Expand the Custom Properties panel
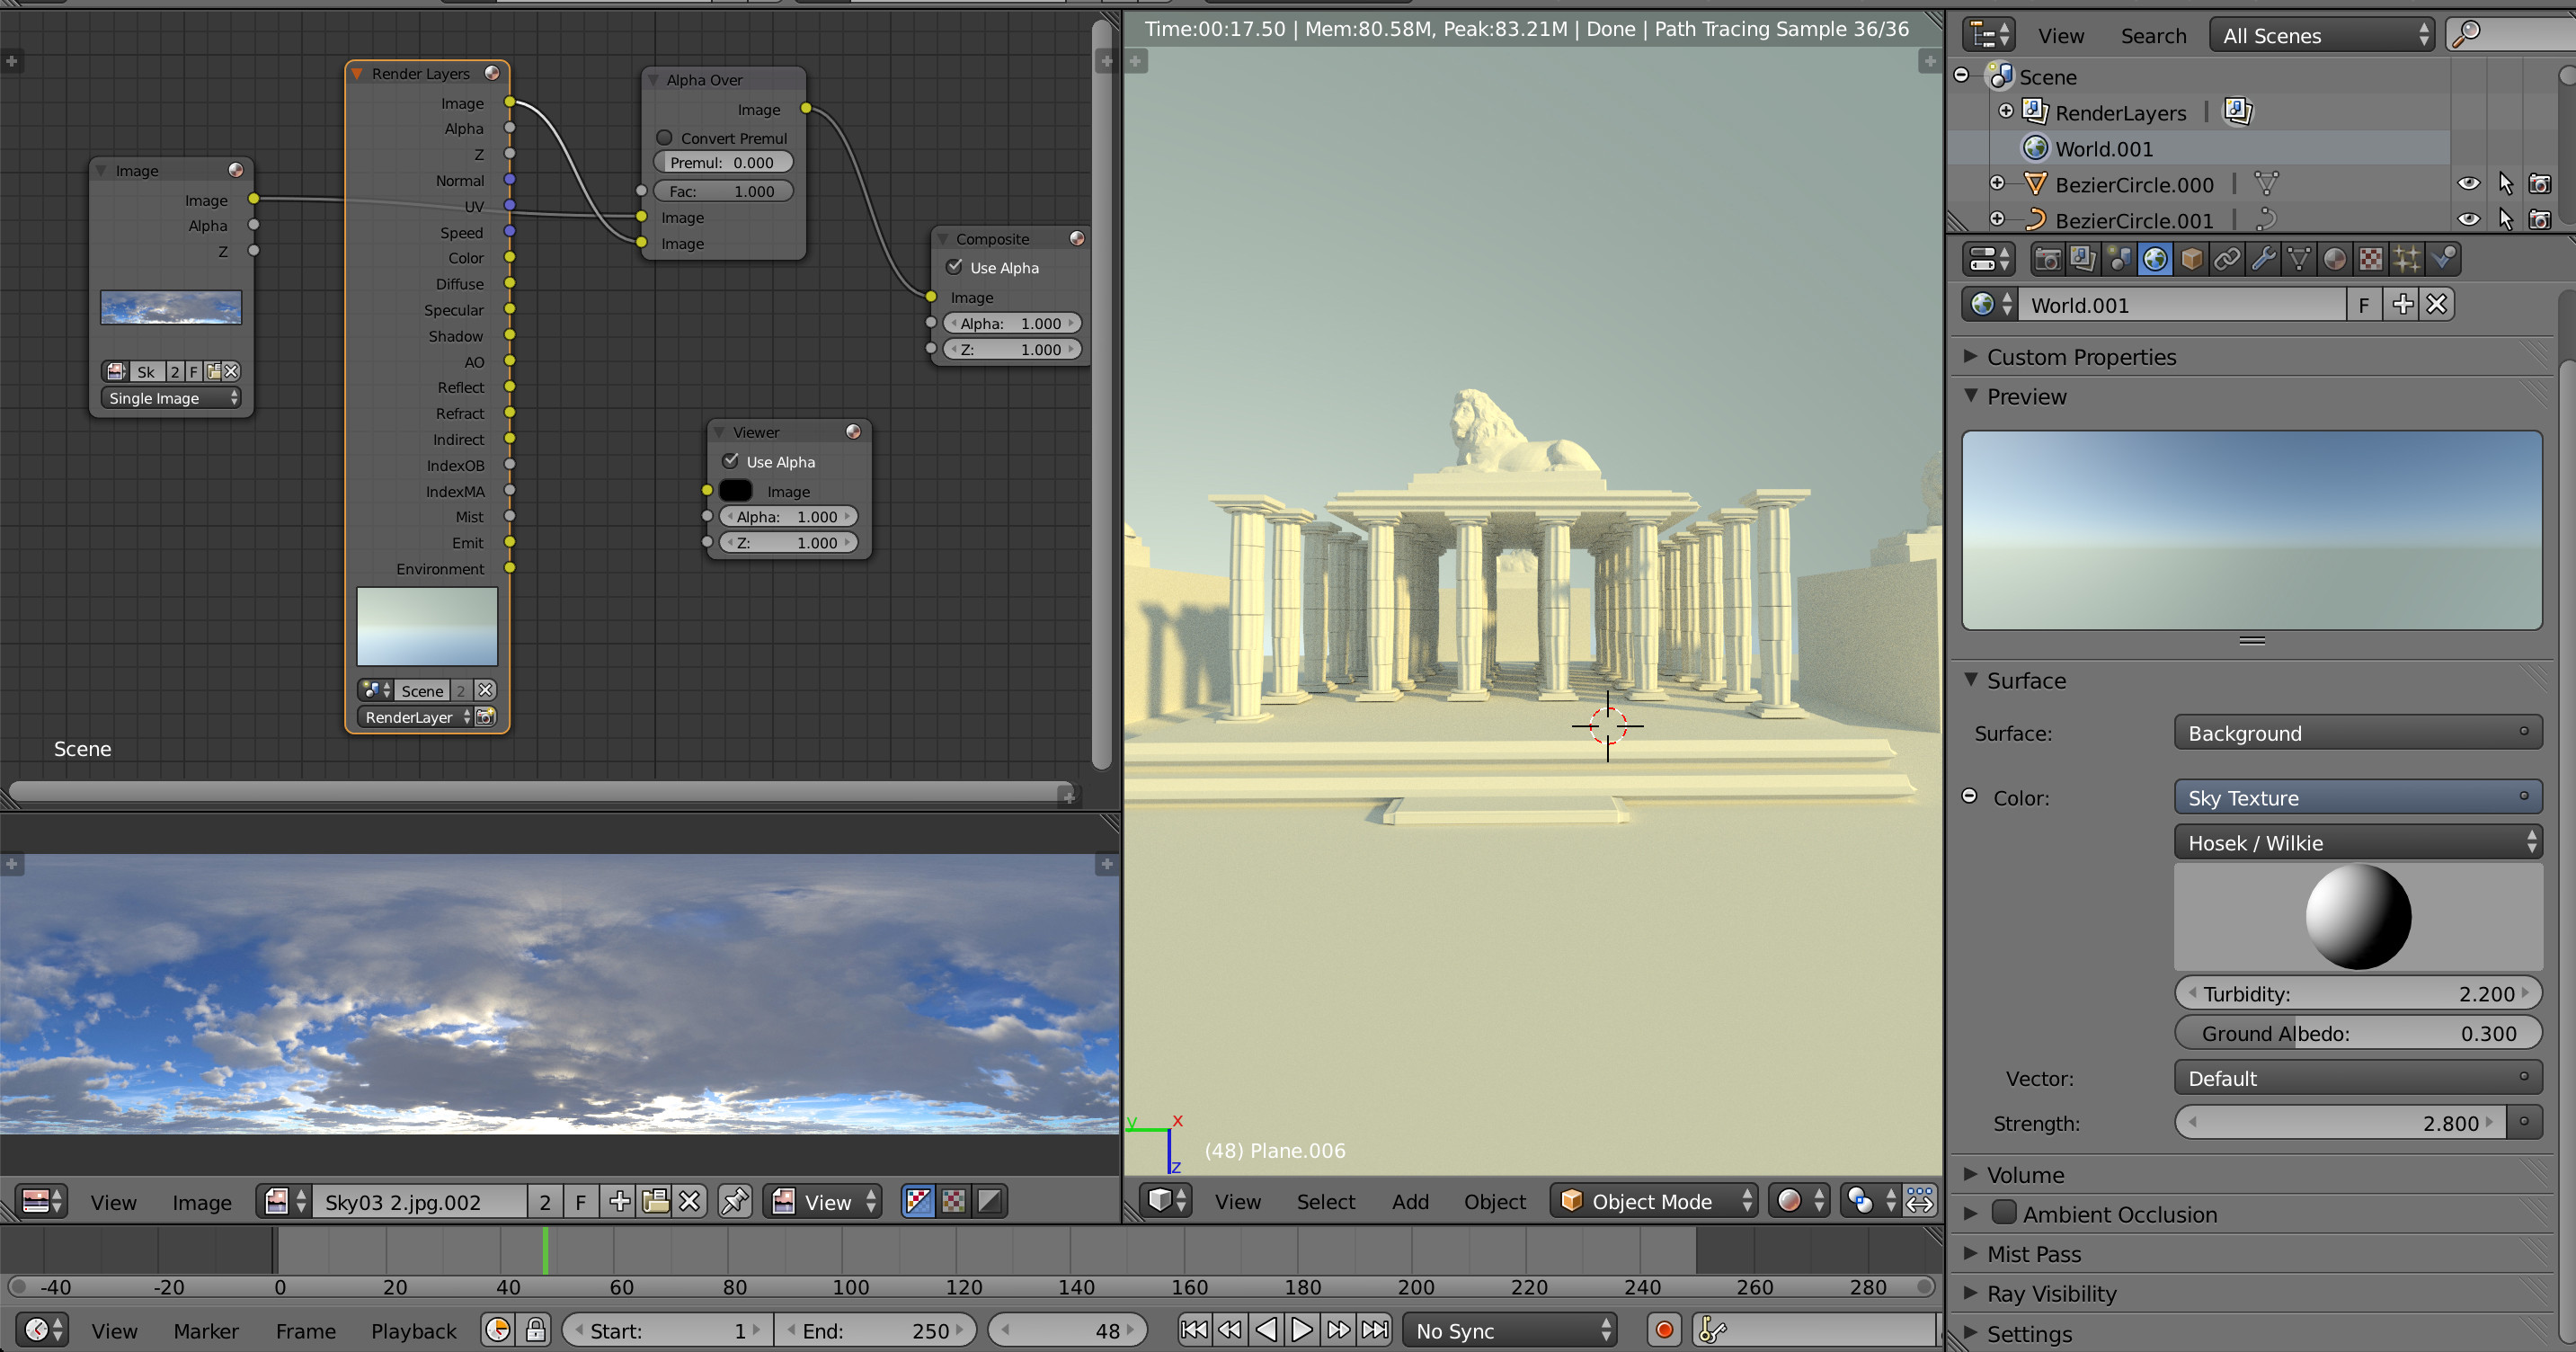 click(2081, 356)
